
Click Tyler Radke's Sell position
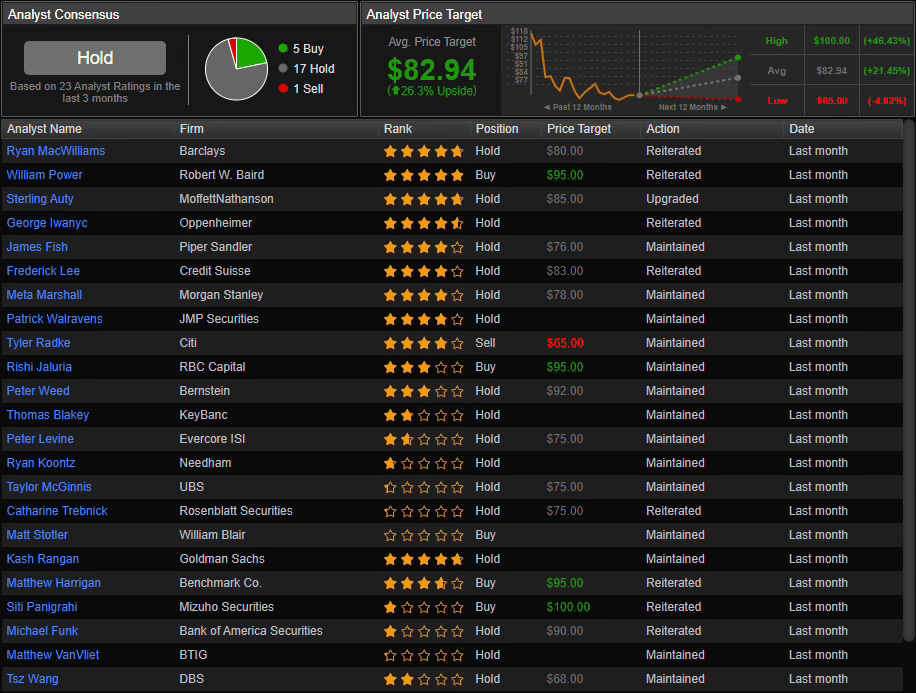point(485,342)
